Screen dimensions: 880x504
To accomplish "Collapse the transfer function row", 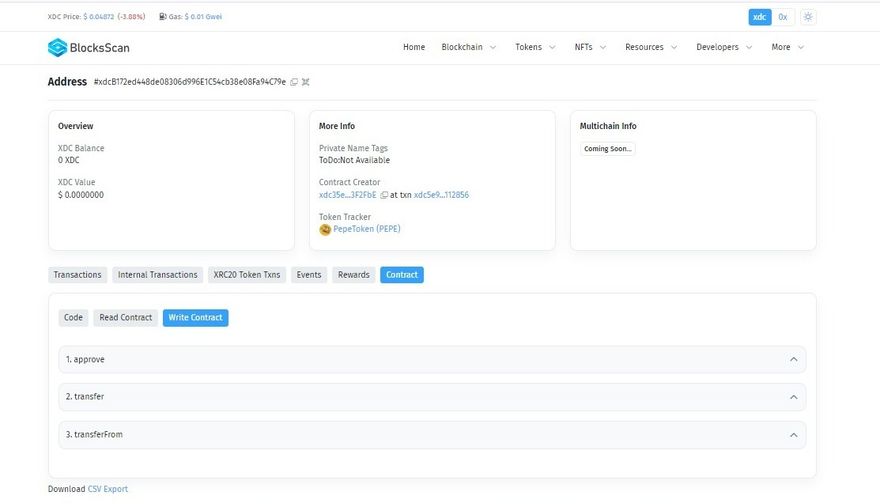I will (793, 397).
